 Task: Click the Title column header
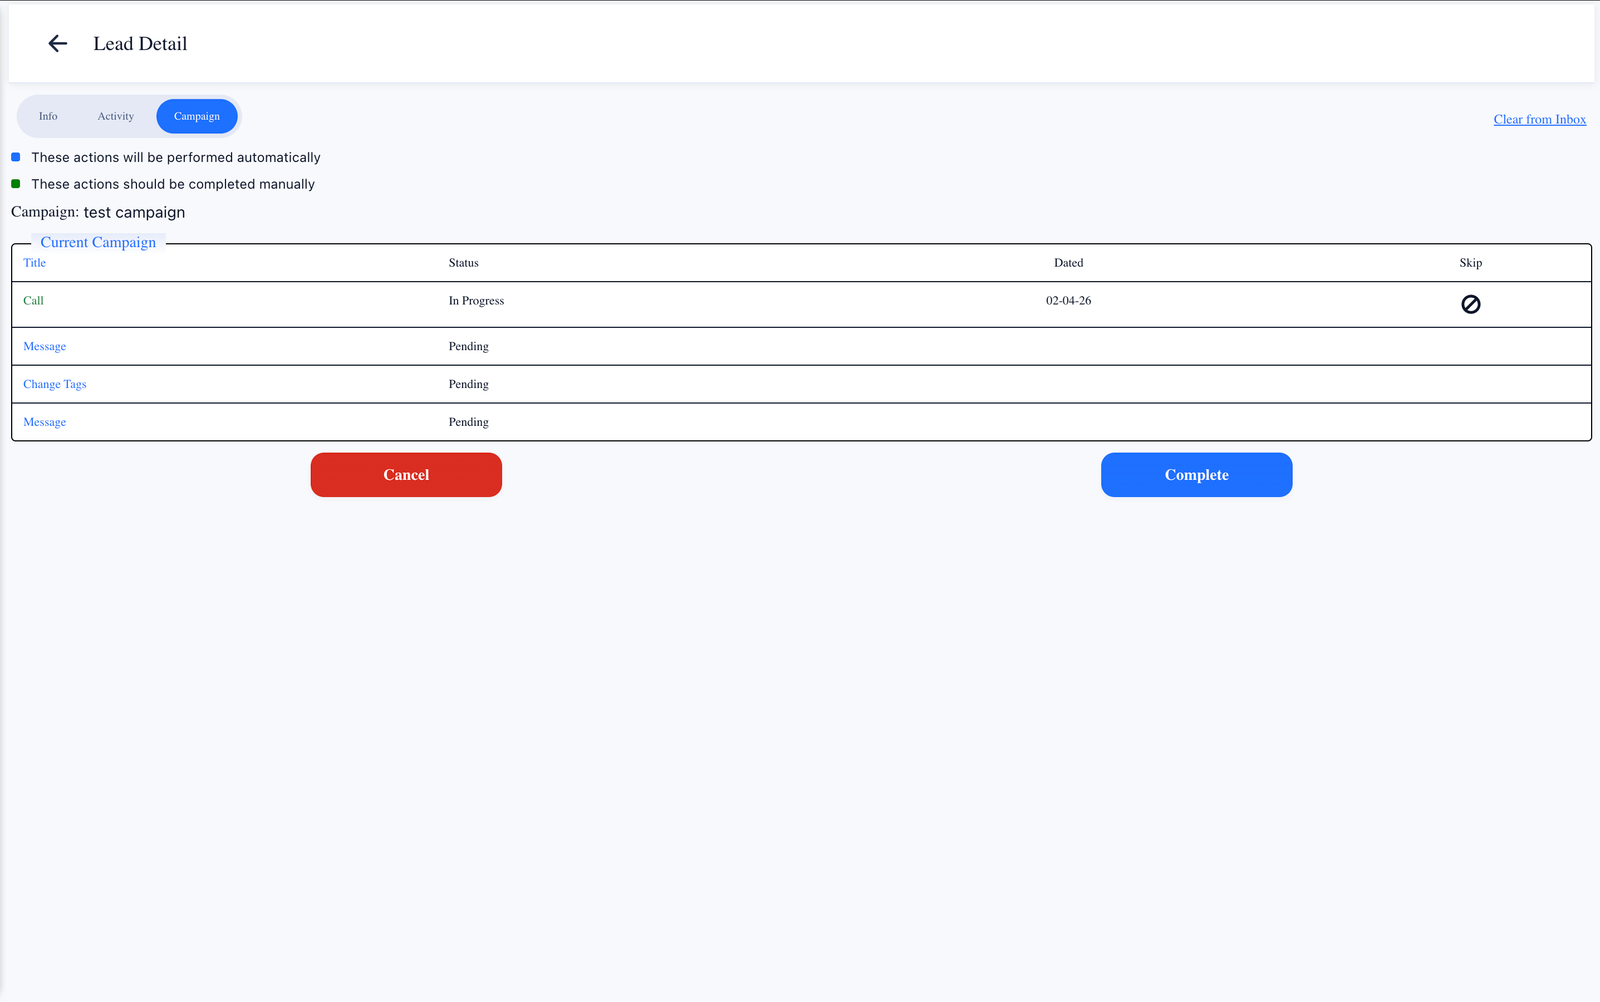[35, 263]
